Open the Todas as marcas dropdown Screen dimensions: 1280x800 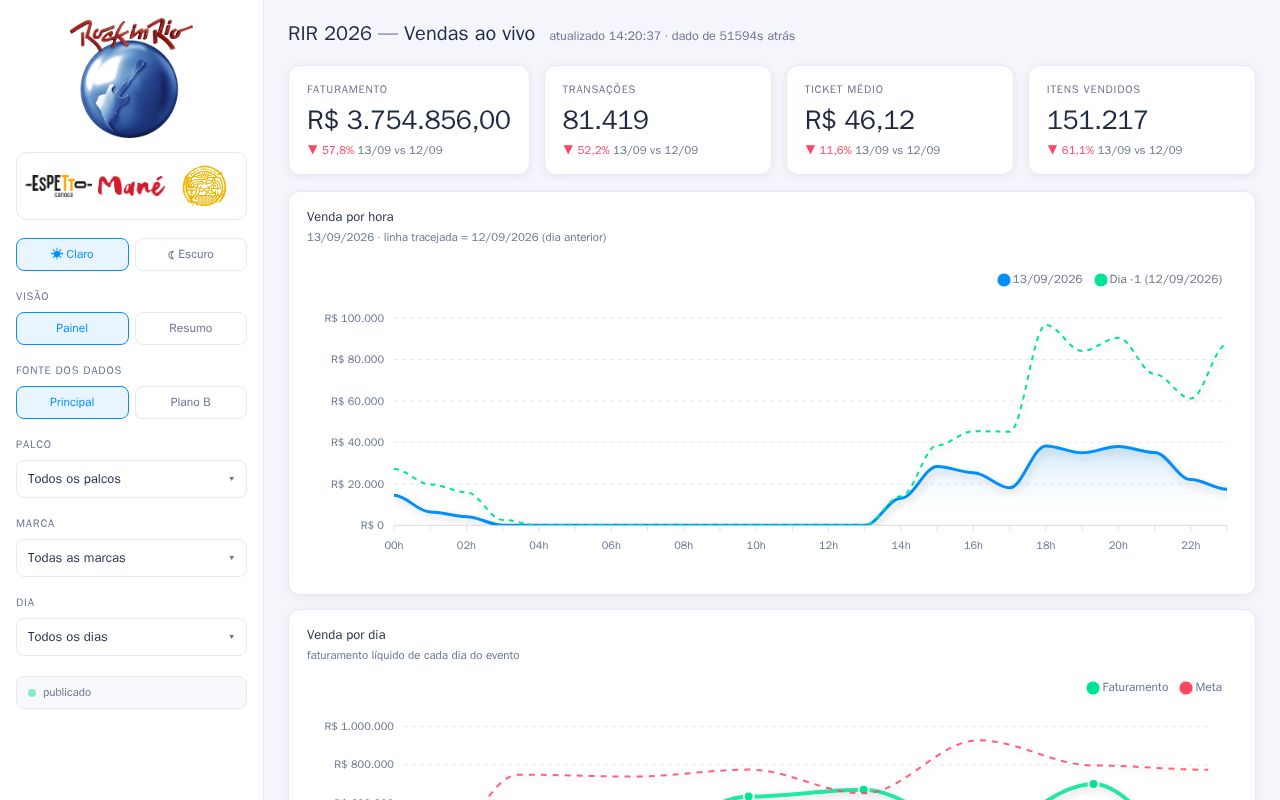pyautogui.click(x=131, y=558)
